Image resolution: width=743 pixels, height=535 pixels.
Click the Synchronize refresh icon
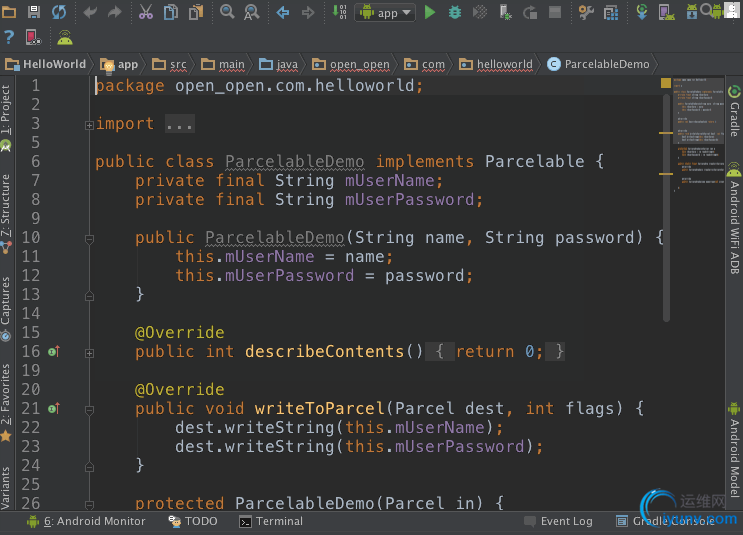59,13
